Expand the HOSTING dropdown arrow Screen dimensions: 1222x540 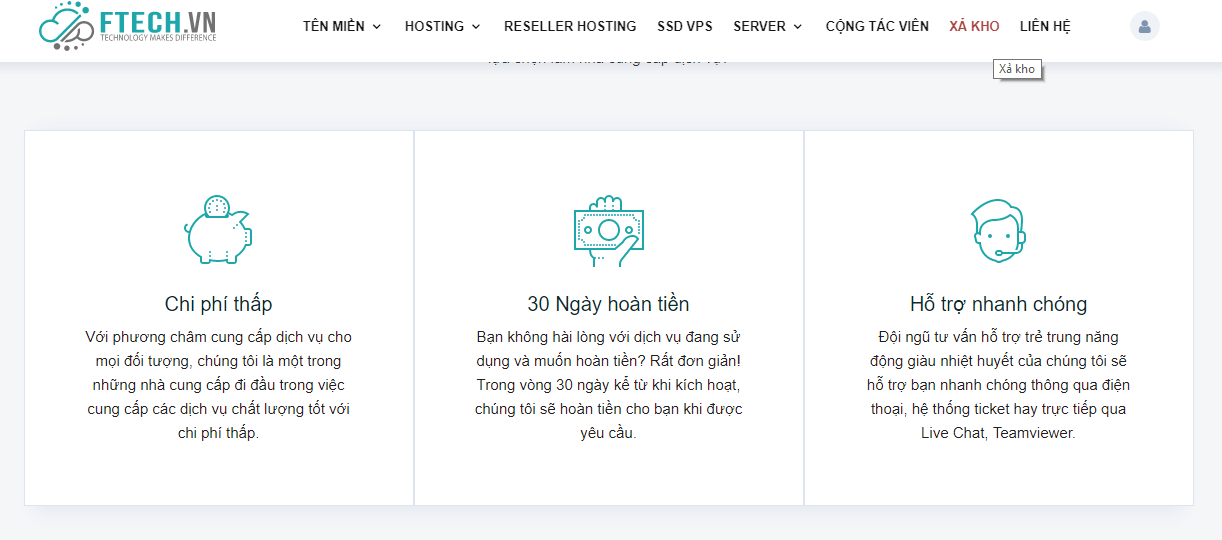[476, 27]
